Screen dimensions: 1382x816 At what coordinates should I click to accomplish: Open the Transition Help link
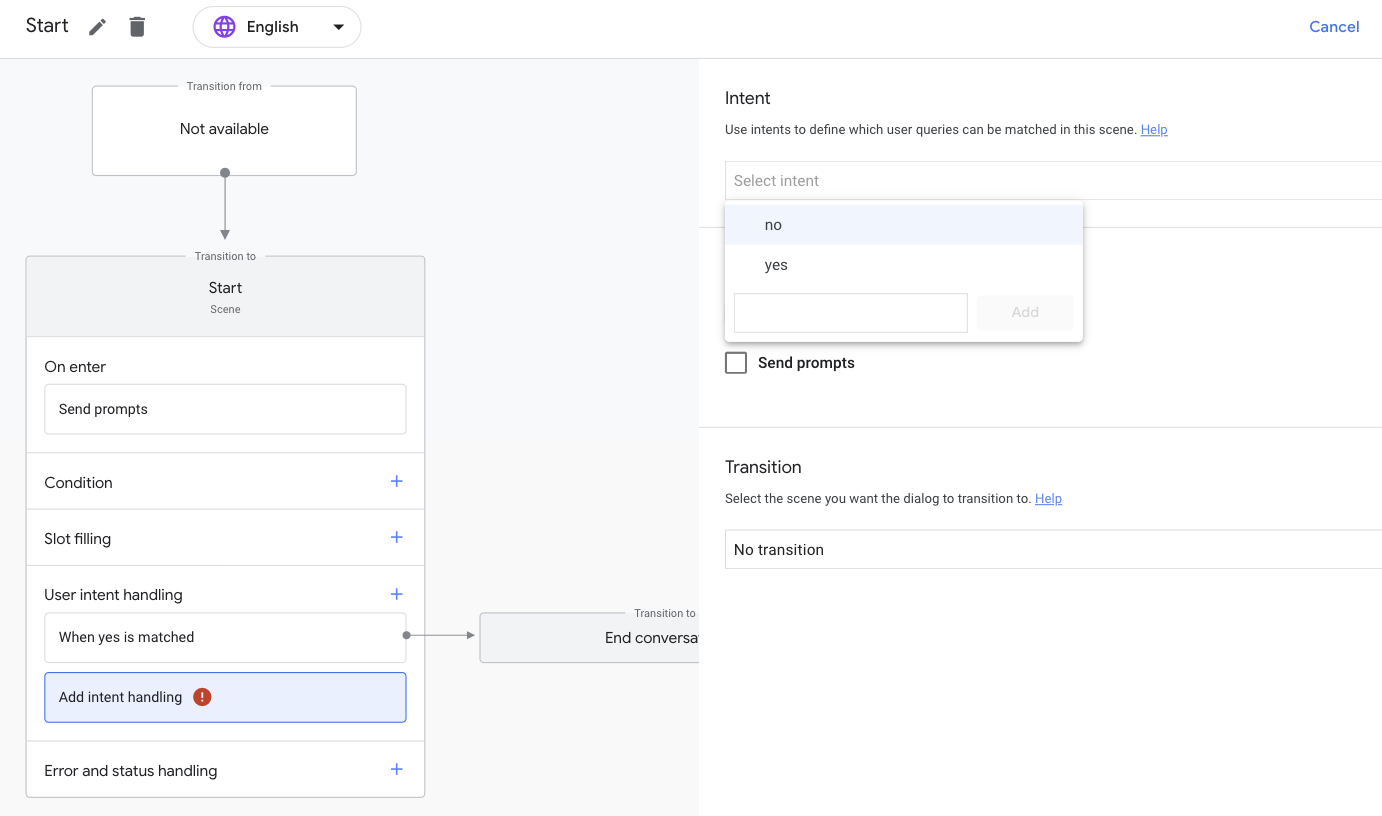pos(1048,498)
